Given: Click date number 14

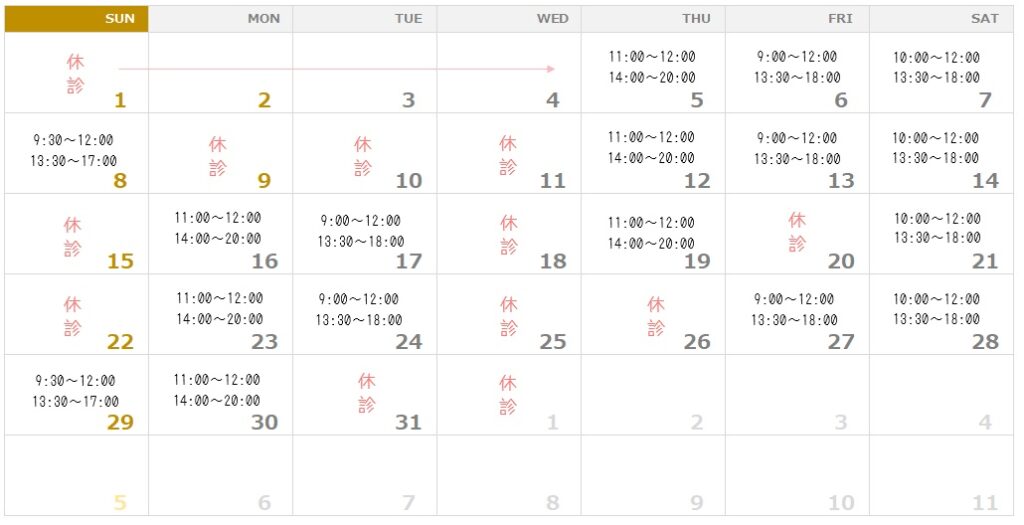Looking at the screenshot, I should [985, 181].
